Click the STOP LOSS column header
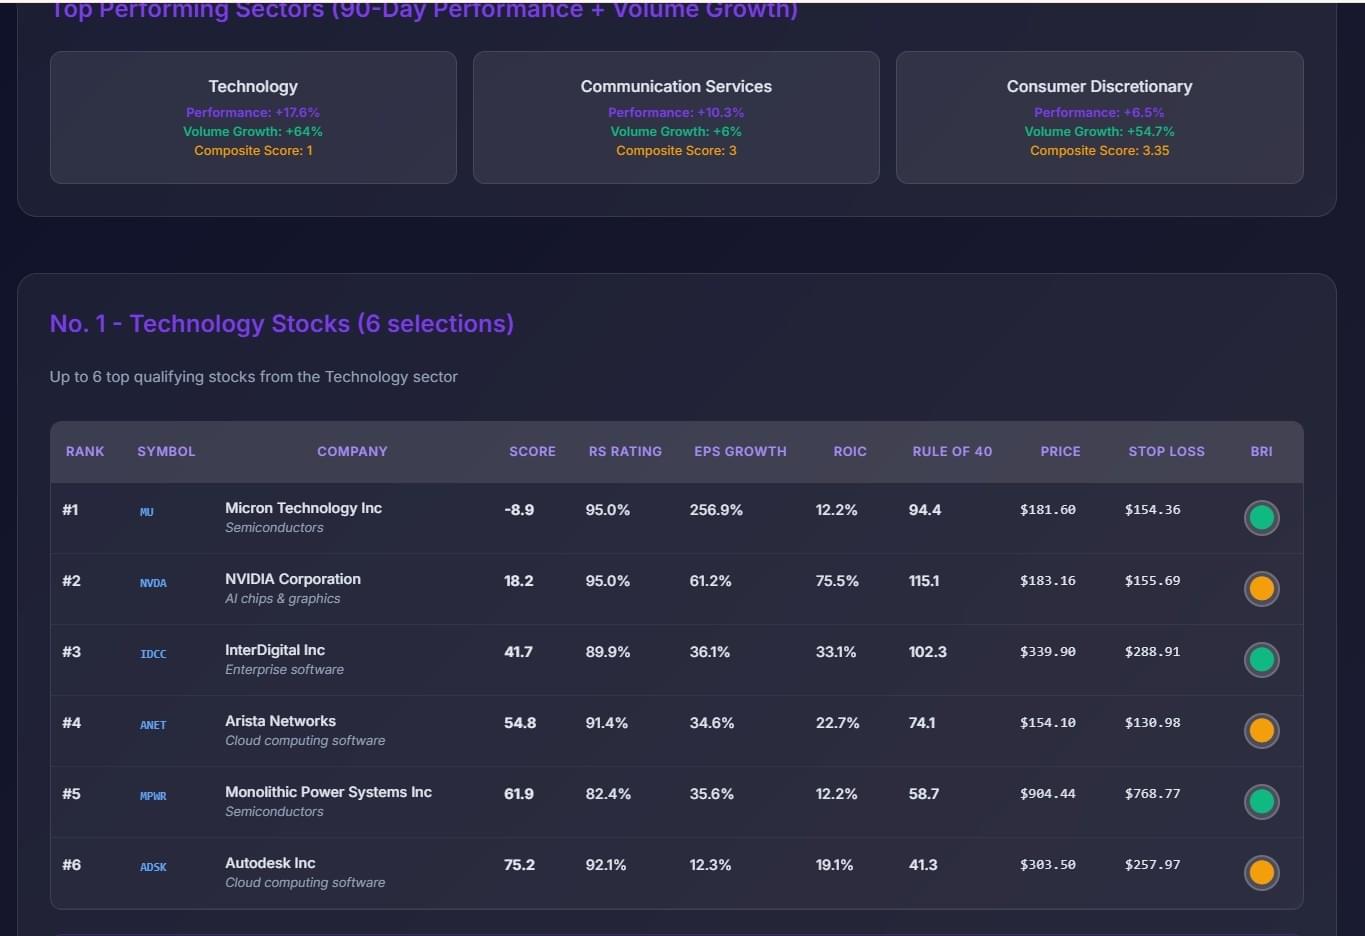1365x936 pixels. [1166, 452]
